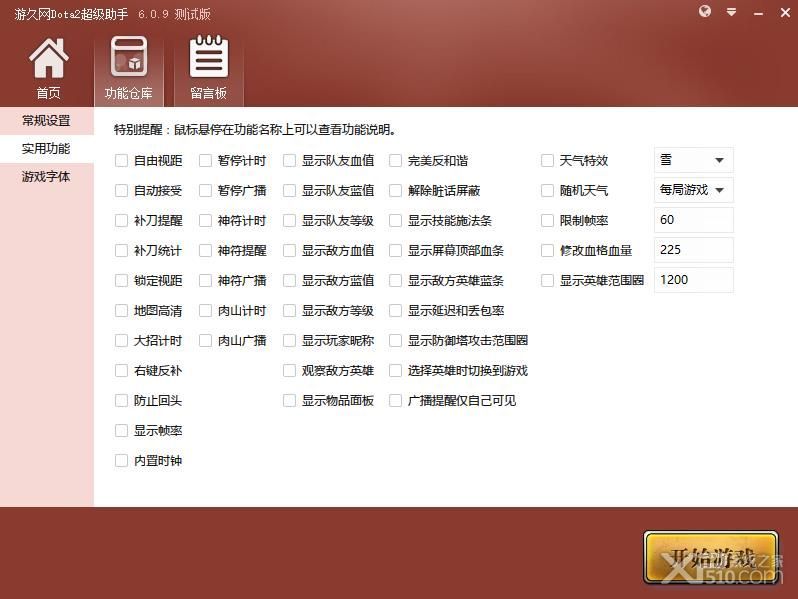Open the 功能仓库 icon tab
Screen dimensions: 798x599
point(128,69)
